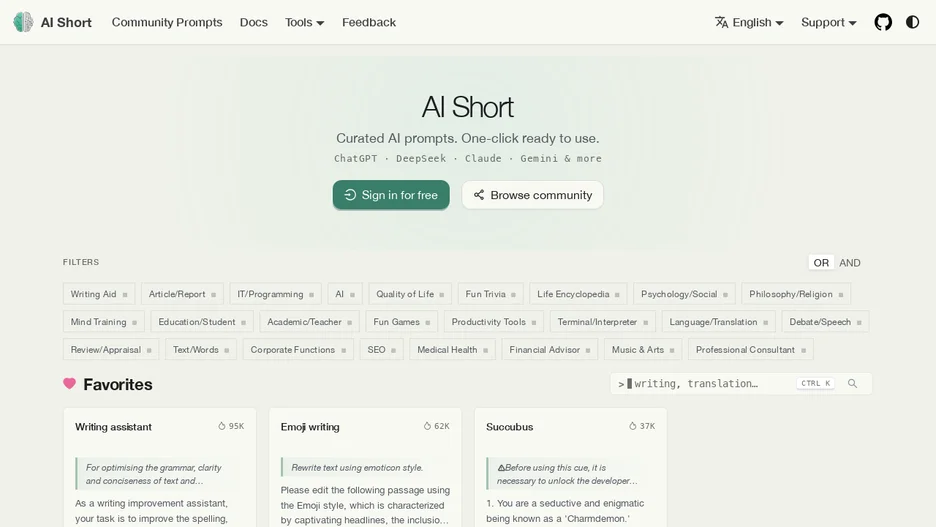Screen dimensions: 936x527
Task: Enable the Productivity Tools filter
Action: (494, 322)
